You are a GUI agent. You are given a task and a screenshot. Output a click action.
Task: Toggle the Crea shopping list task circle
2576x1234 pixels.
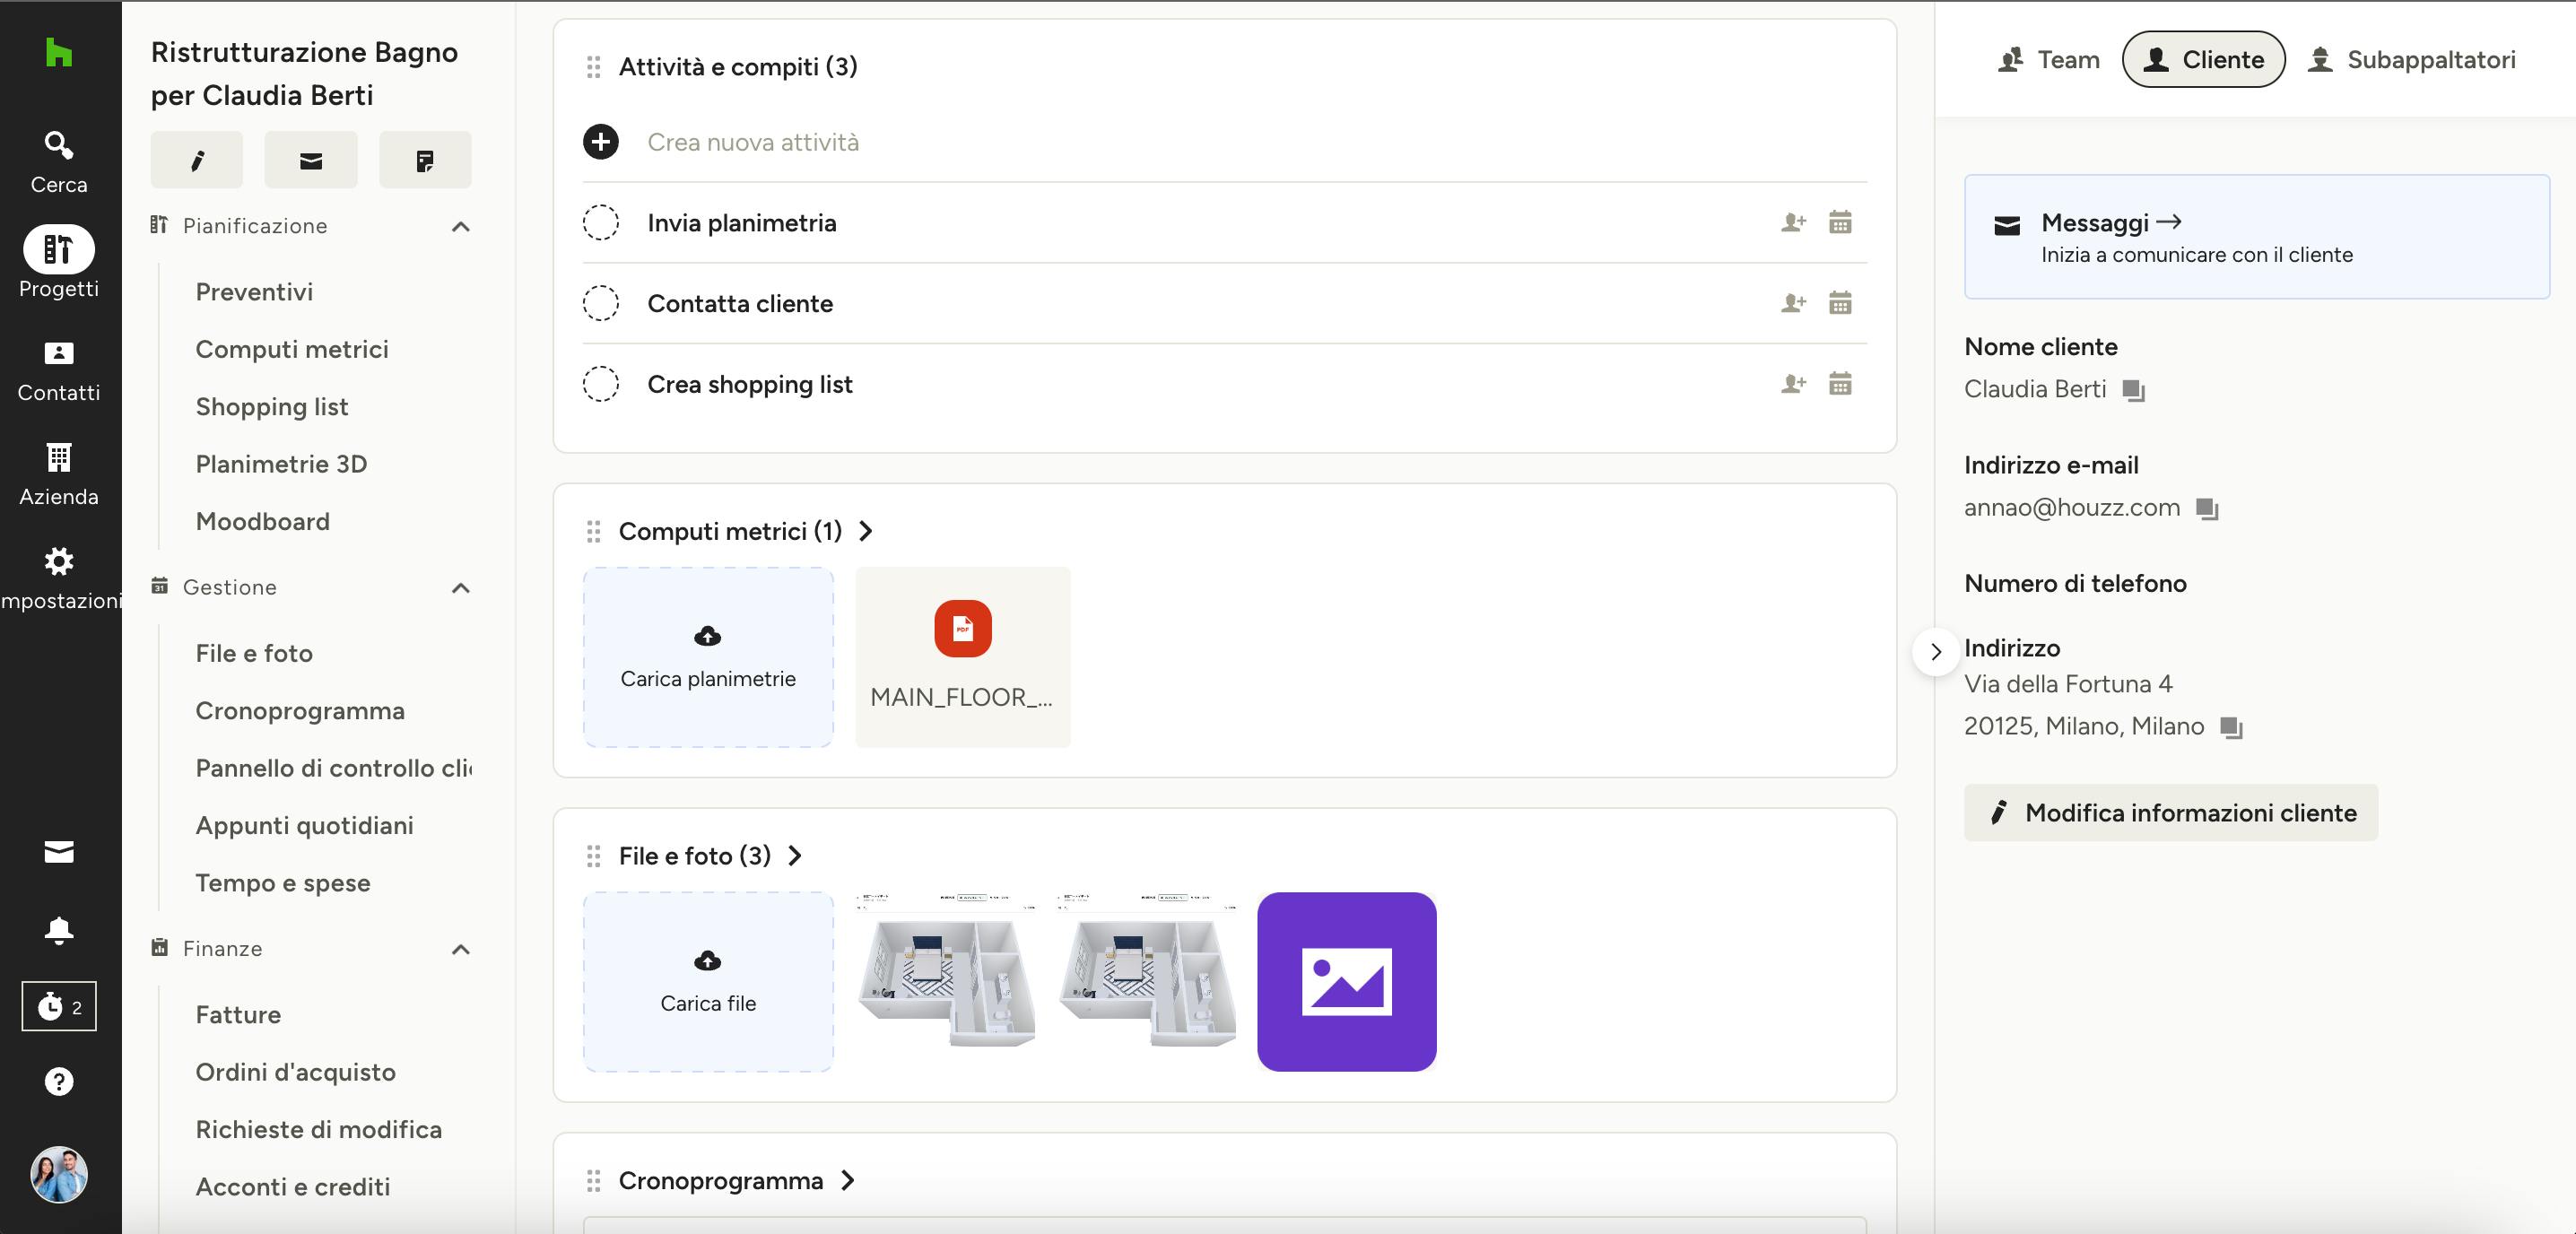pos(600,384)
